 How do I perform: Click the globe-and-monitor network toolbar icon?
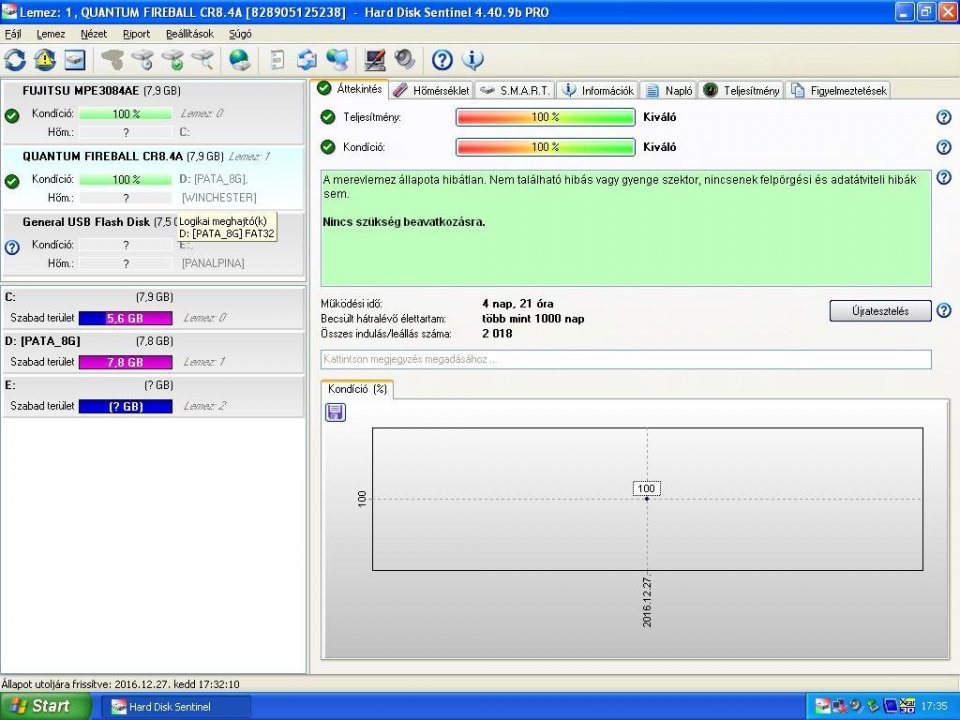337,60
